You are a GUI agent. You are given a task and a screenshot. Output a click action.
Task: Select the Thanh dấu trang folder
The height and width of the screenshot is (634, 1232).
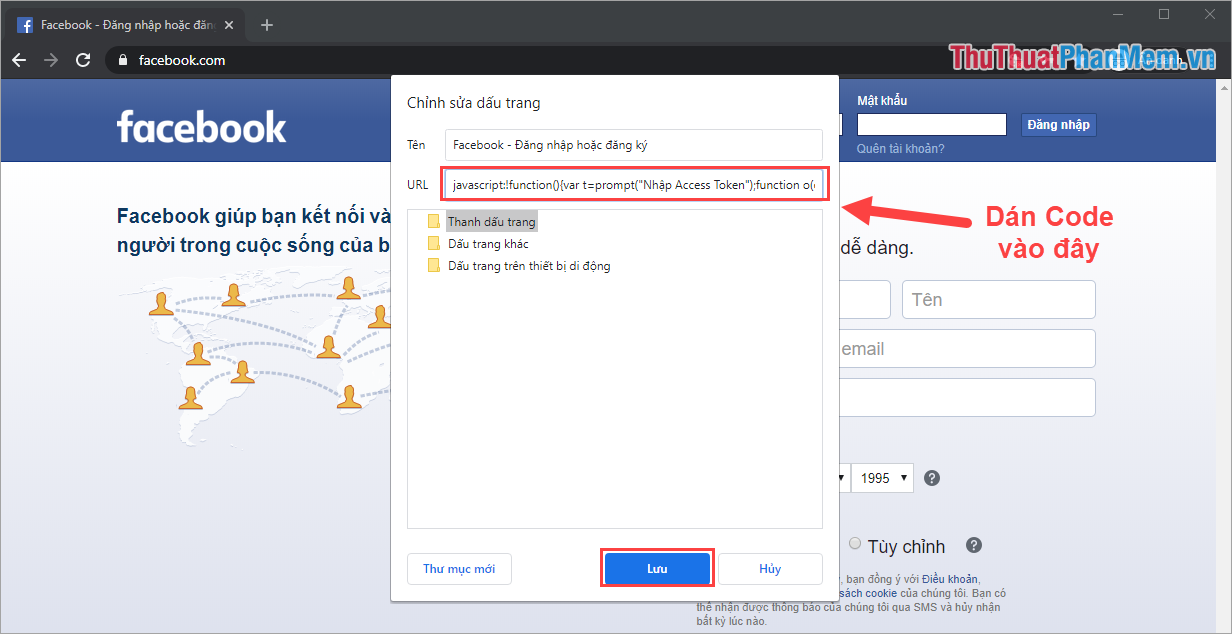pyautogui.click(x=492, y=221)
